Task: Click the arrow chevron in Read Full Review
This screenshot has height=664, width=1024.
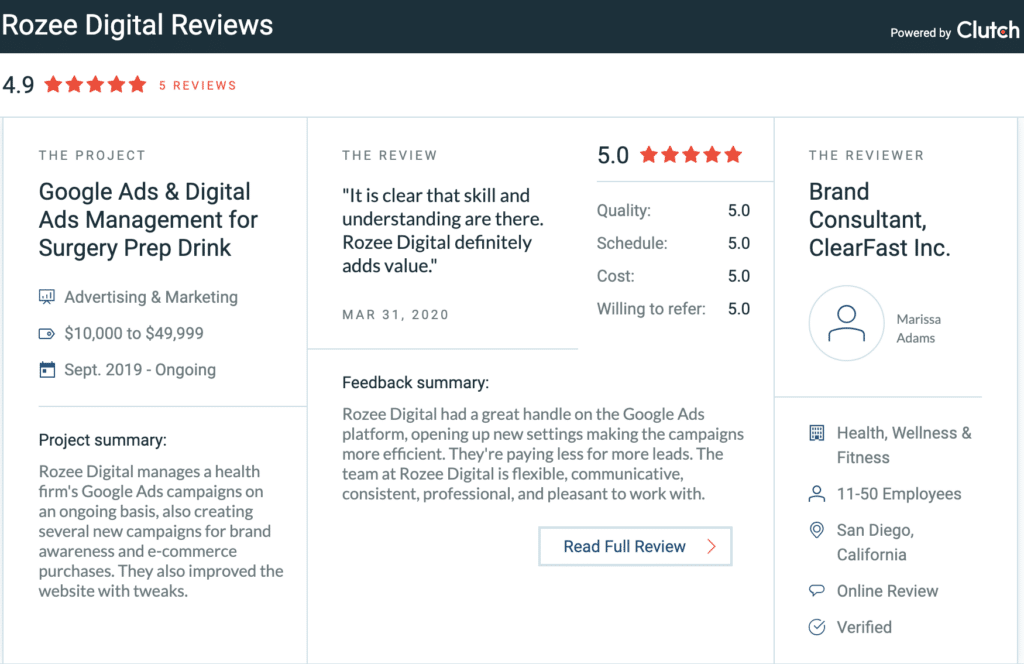Action: click(x=711, y=546)
